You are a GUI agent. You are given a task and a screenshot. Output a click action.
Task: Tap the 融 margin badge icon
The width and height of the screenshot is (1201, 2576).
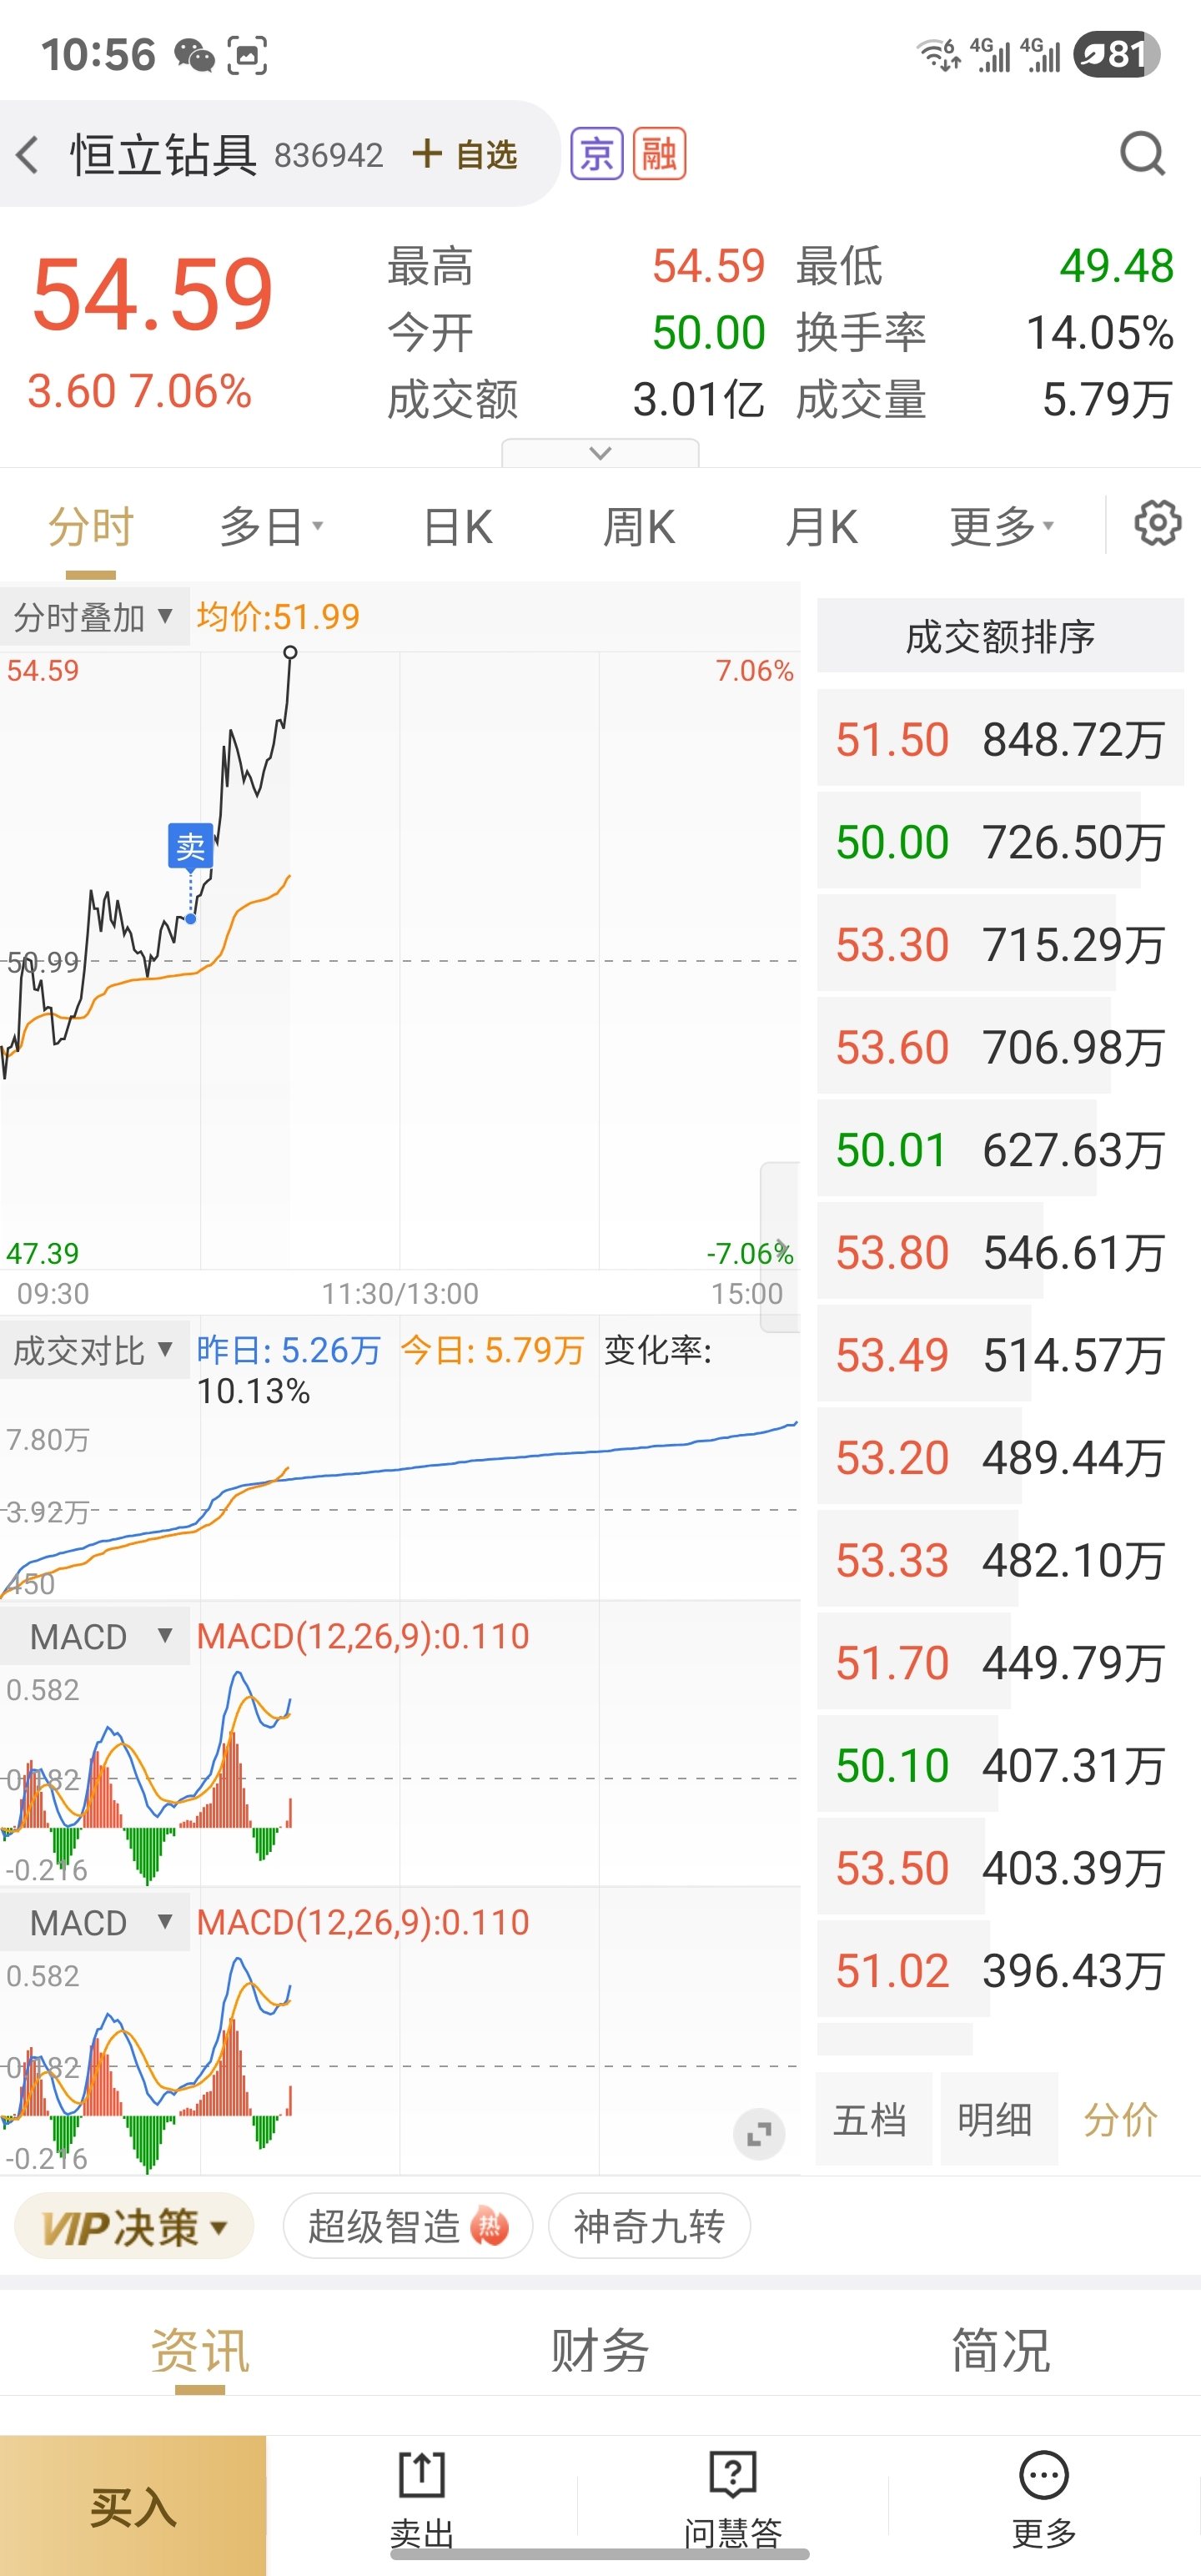pos(659,154)
